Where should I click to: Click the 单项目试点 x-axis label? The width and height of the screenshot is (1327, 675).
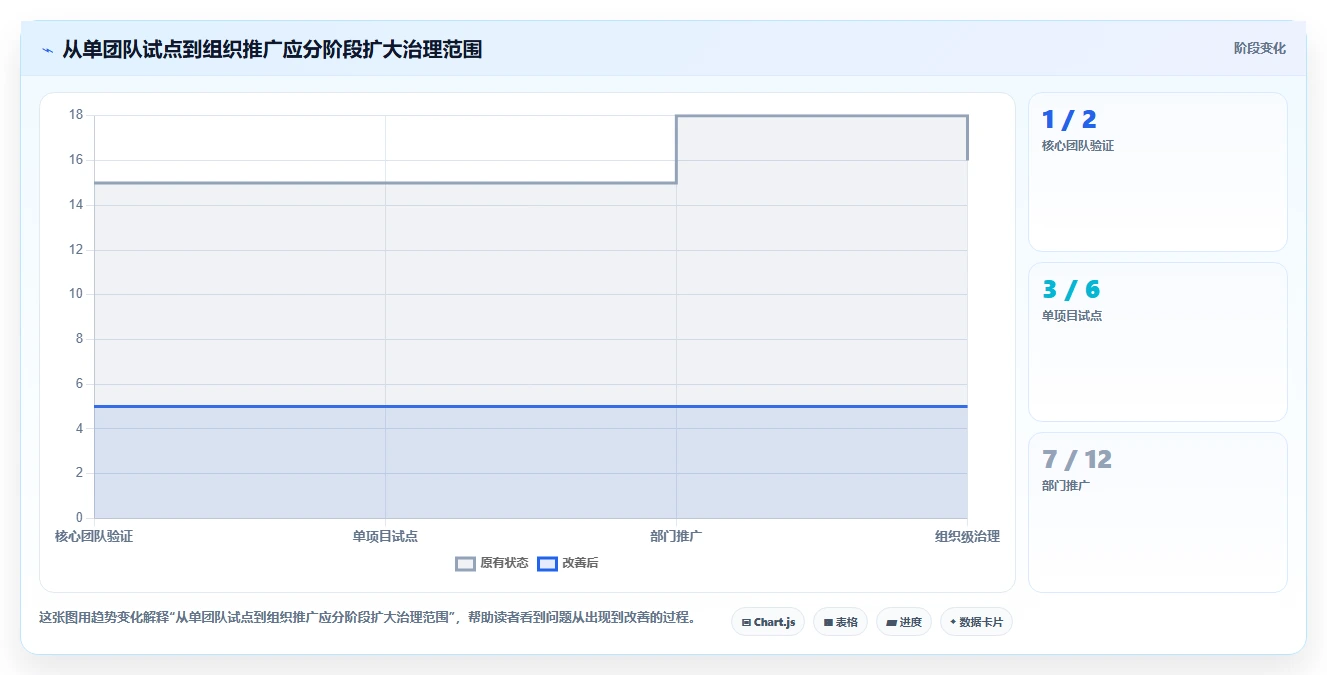pyautogui.click(x=385, y=536)
